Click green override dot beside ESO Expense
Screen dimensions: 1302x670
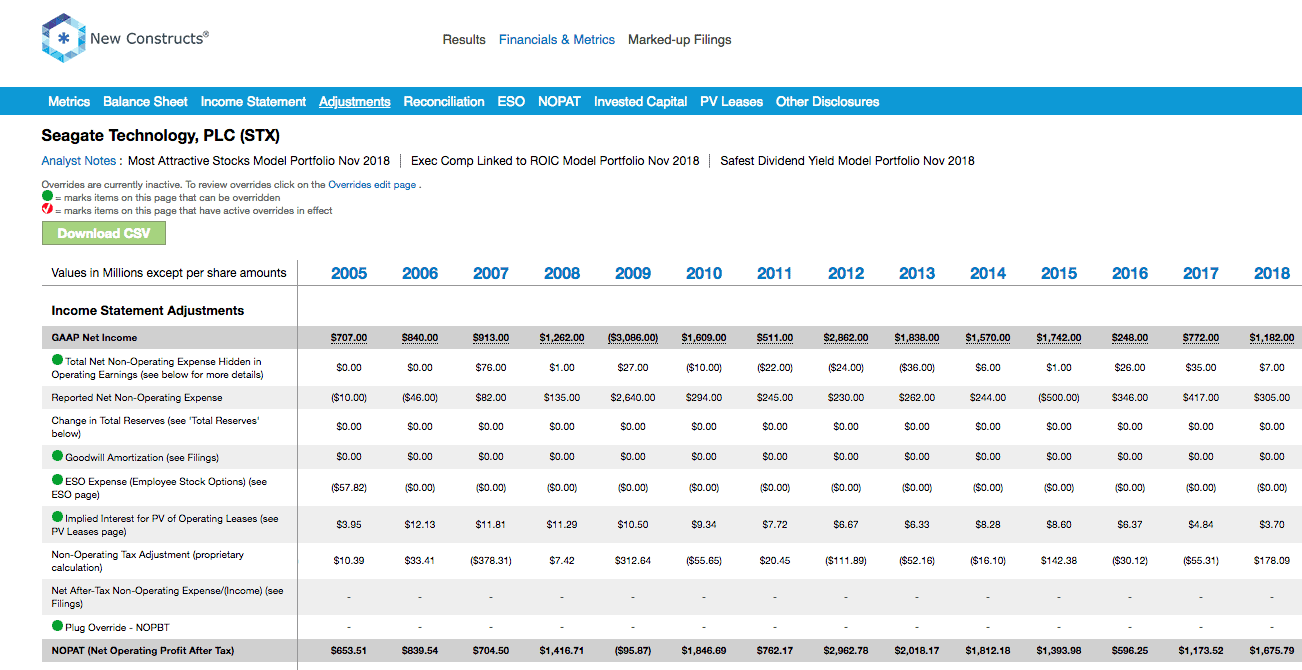coord(57,481)
